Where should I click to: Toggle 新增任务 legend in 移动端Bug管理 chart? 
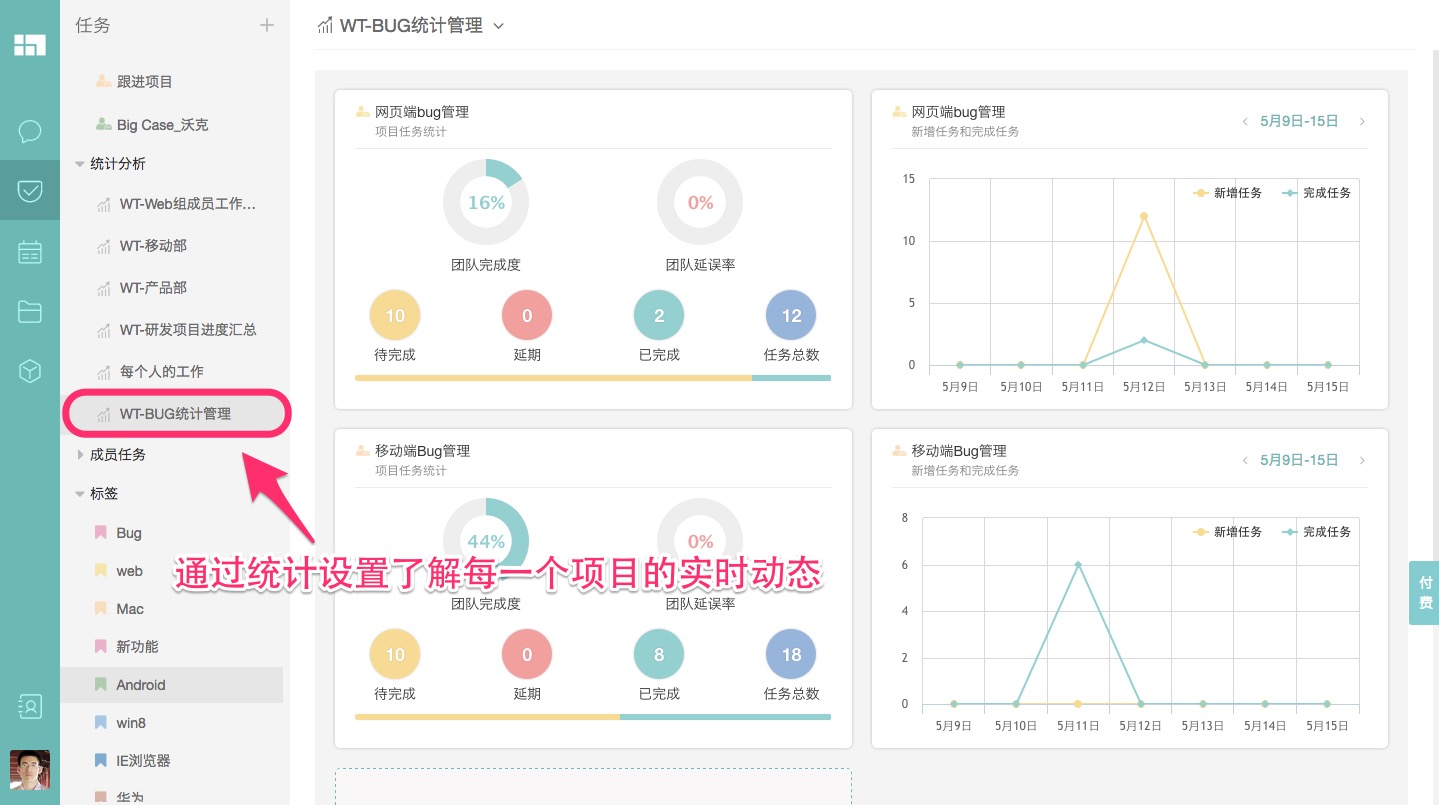(1227, 532)
